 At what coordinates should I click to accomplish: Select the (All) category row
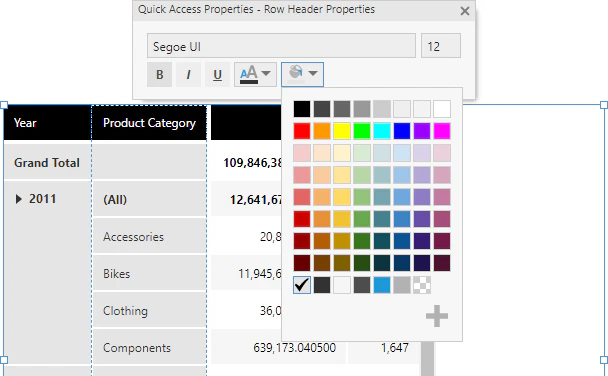149,199
